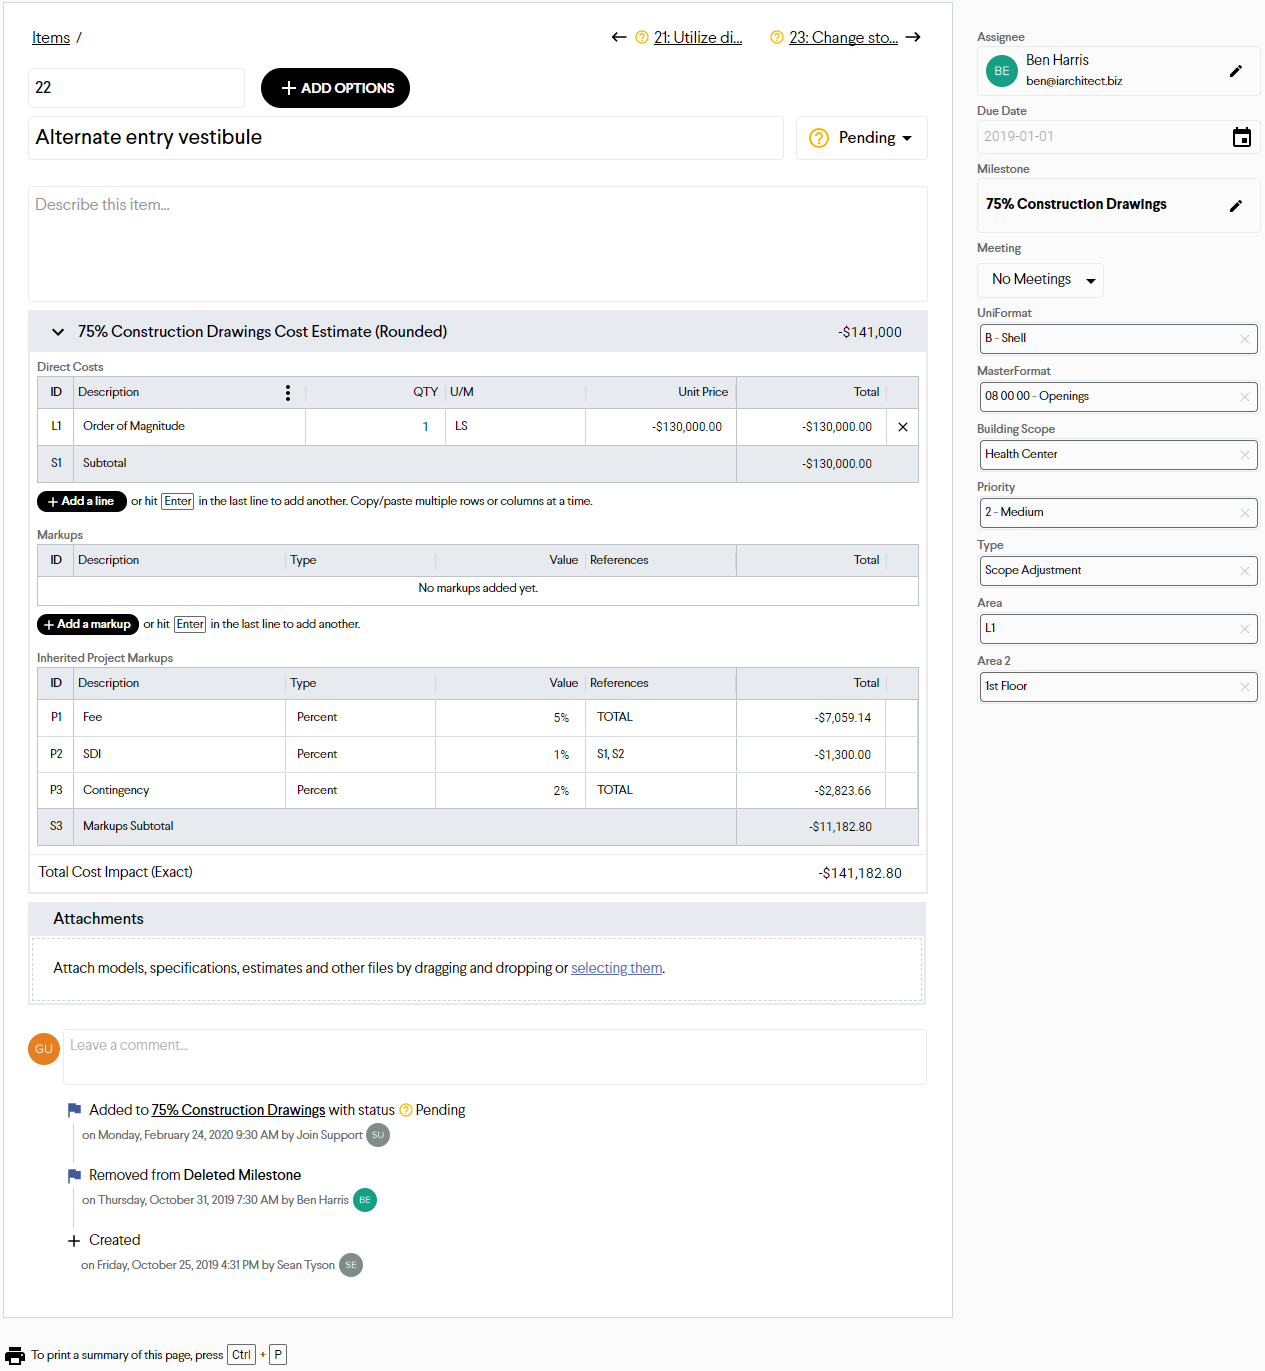Screen dimensions: 1265x1371
Task: Edit the 75% Construction Drawings milestone pencil icon
Action: 1235,205
